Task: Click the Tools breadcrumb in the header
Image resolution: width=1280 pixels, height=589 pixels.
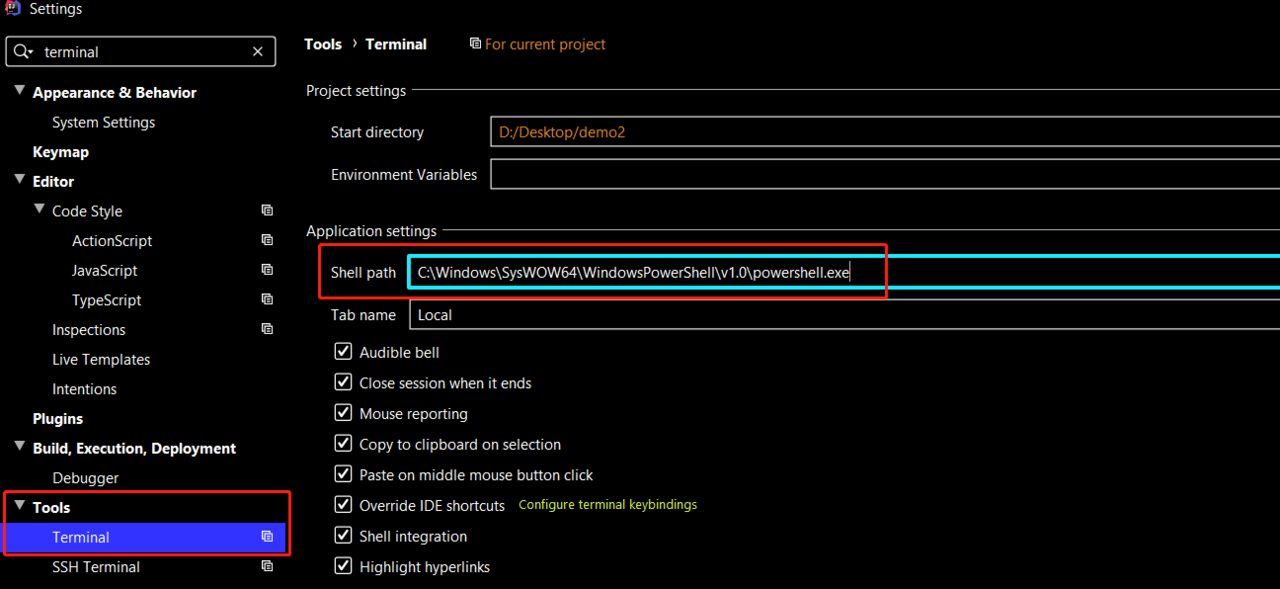Action: tap(323, 44)
